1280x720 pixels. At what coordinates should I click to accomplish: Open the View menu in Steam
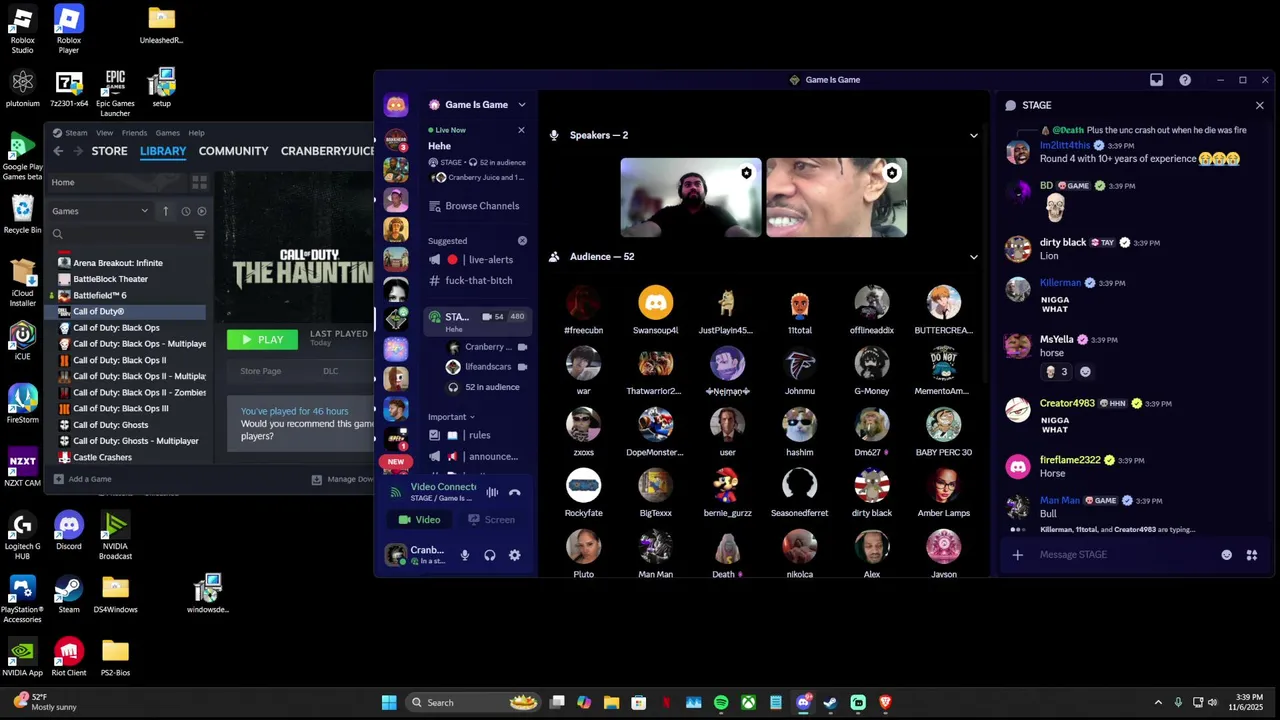[x=104, y=133]
